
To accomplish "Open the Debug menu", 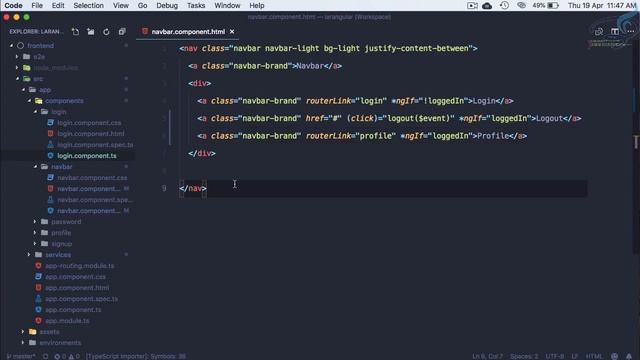I will pos(167,5).
